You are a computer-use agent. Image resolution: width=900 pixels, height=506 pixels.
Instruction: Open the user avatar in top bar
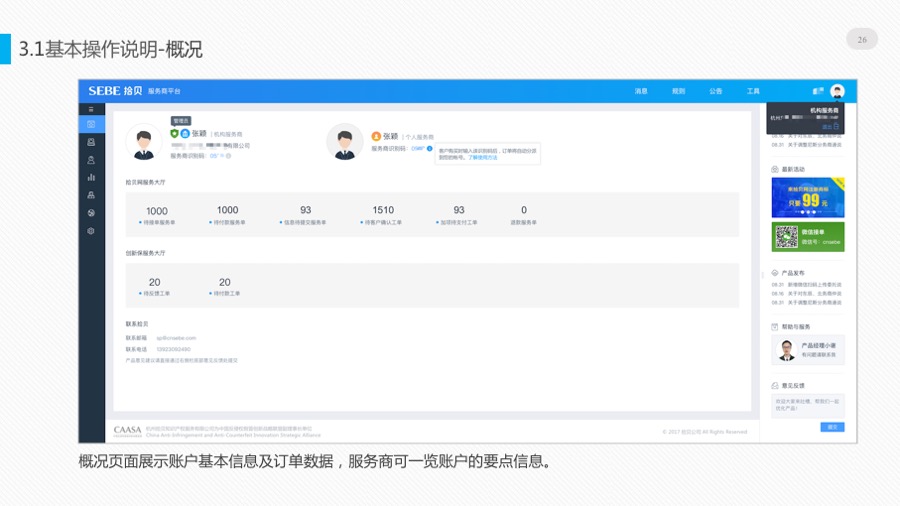pyautogui.click(x=837, y=91)
